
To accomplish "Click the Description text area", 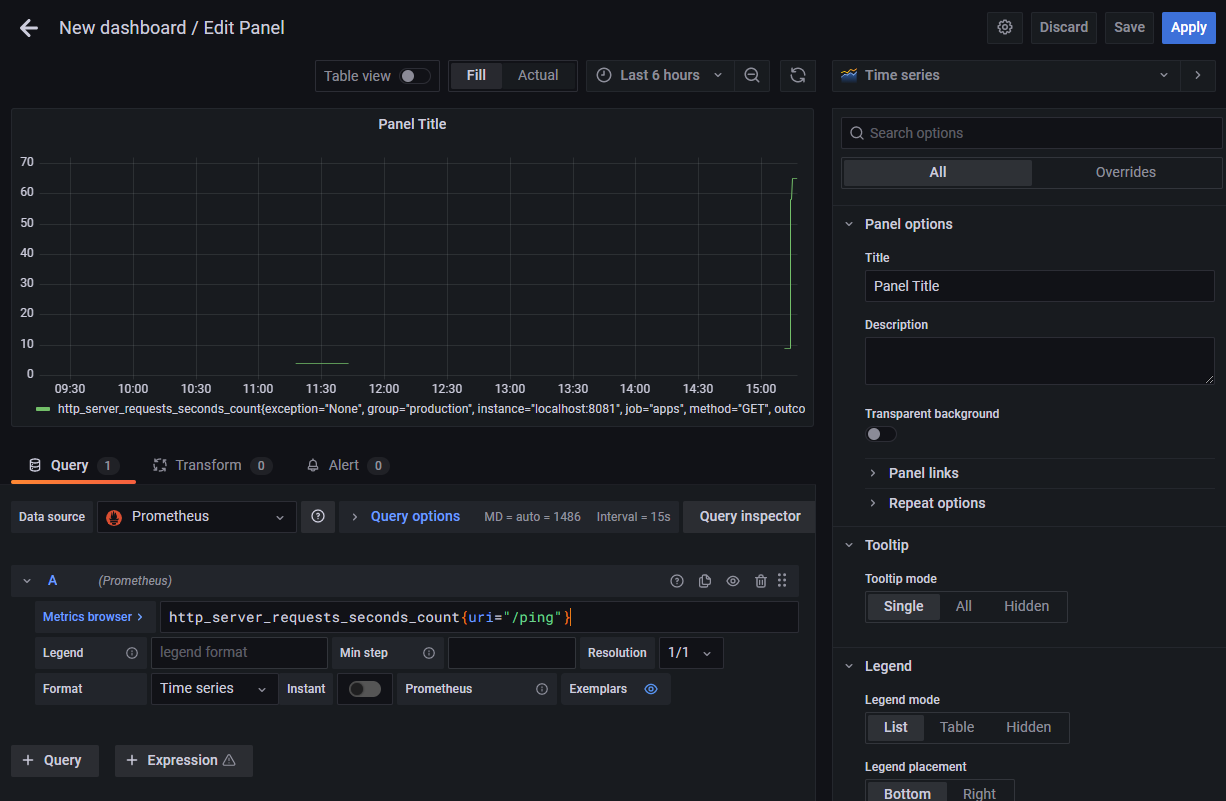I will click(x=1039, y=361).
